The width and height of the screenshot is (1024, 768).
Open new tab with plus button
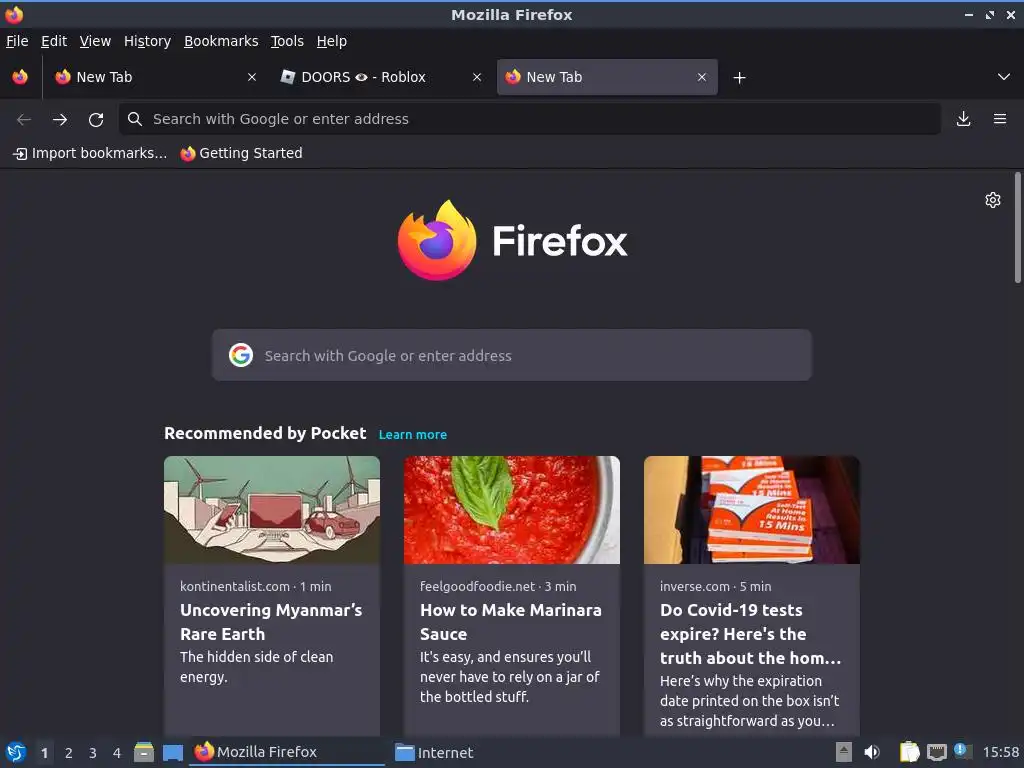pyautogui.click(x=739, y=78)
